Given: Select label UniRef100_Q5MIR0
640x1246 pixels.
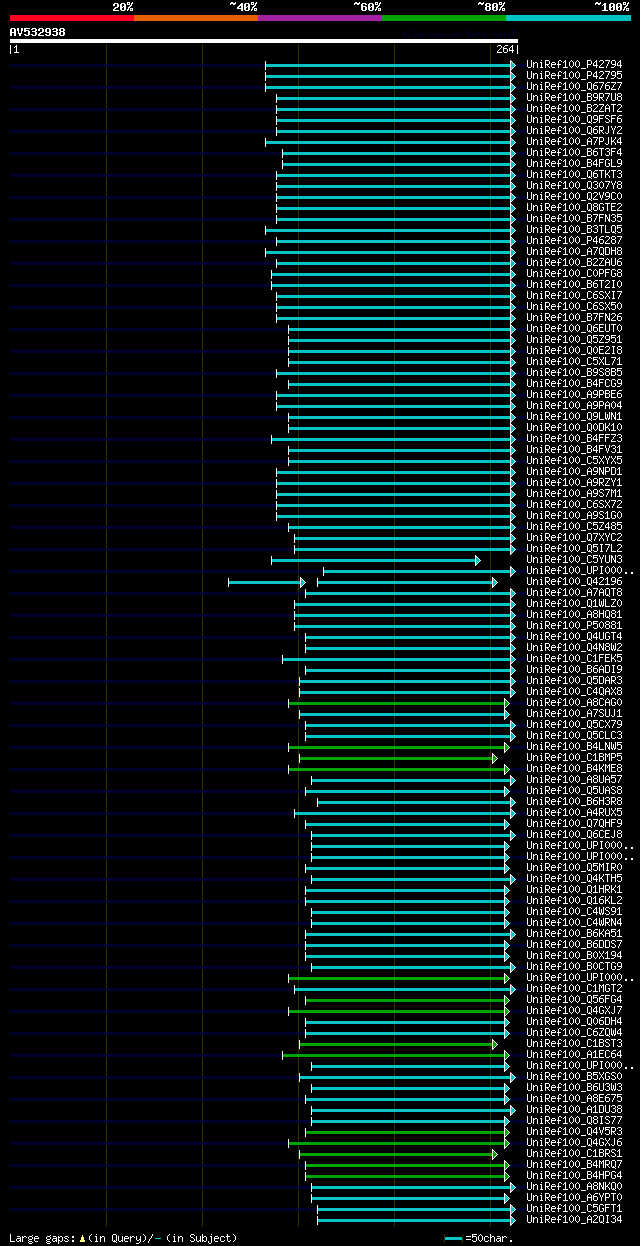Looking at the screenshot, I should pos(574,868).
